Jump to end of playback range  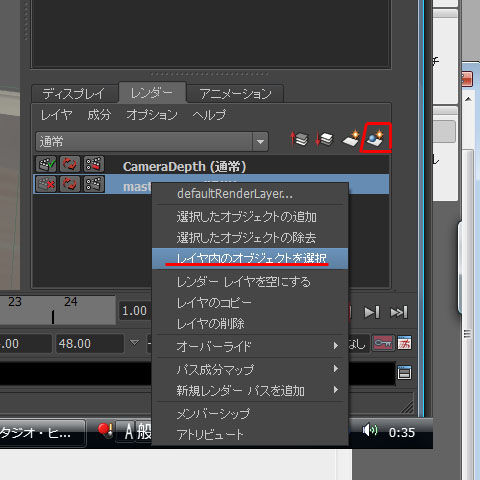pyautogui.click(x=399, y=312)
